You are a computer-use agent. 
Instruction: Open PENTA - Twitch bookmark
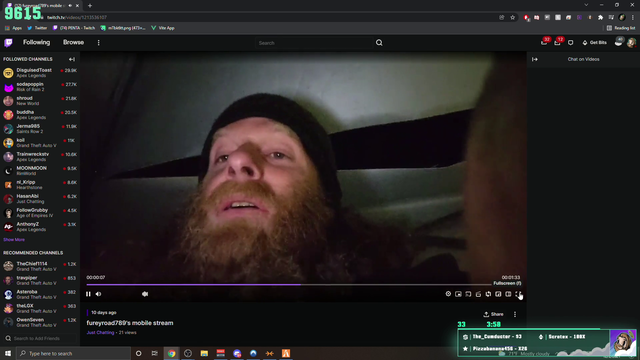(x=74, y=28)
